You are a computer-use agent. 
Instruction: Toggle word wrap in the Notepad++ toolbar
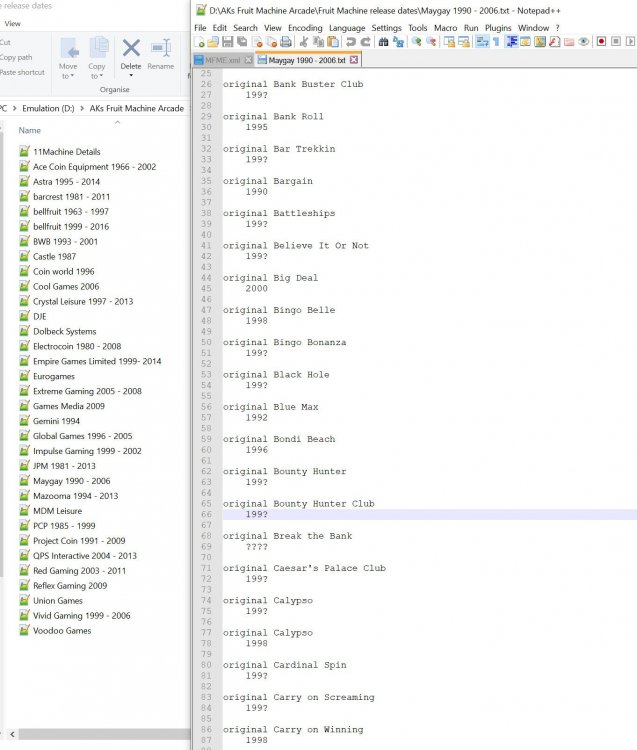[482, 42]
